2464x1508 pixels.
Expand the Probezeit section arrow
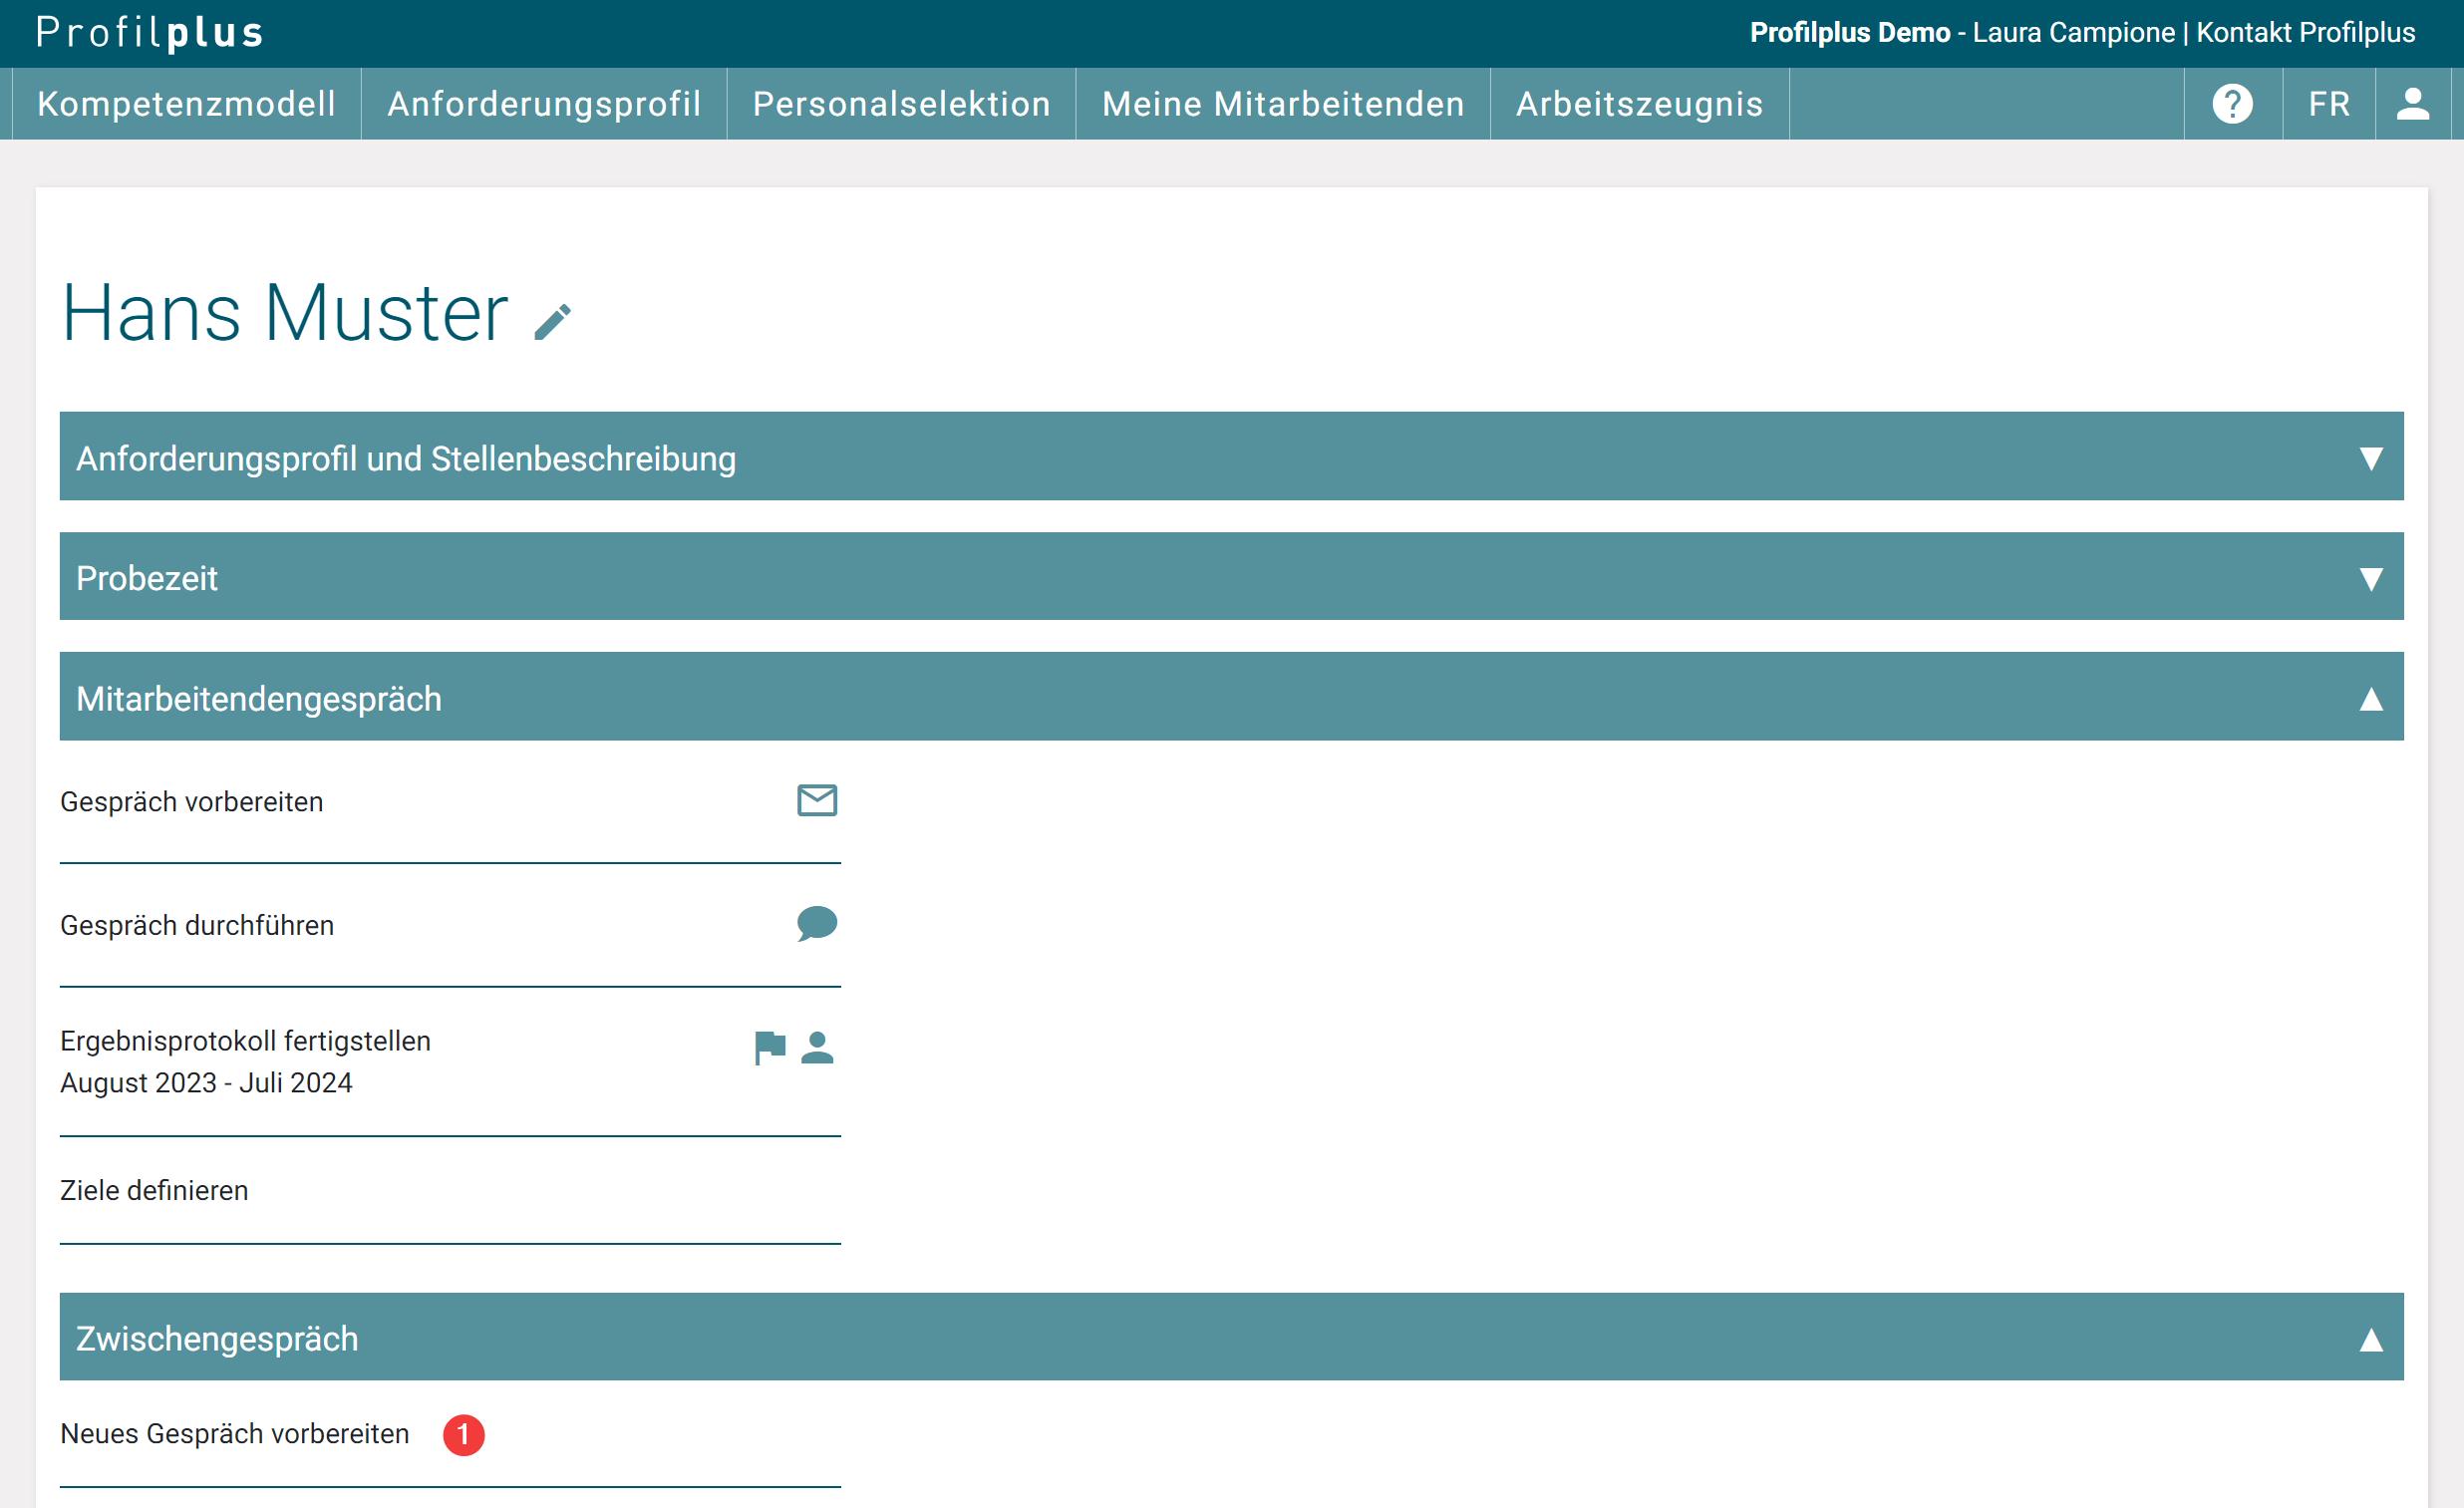(2370, 578)
